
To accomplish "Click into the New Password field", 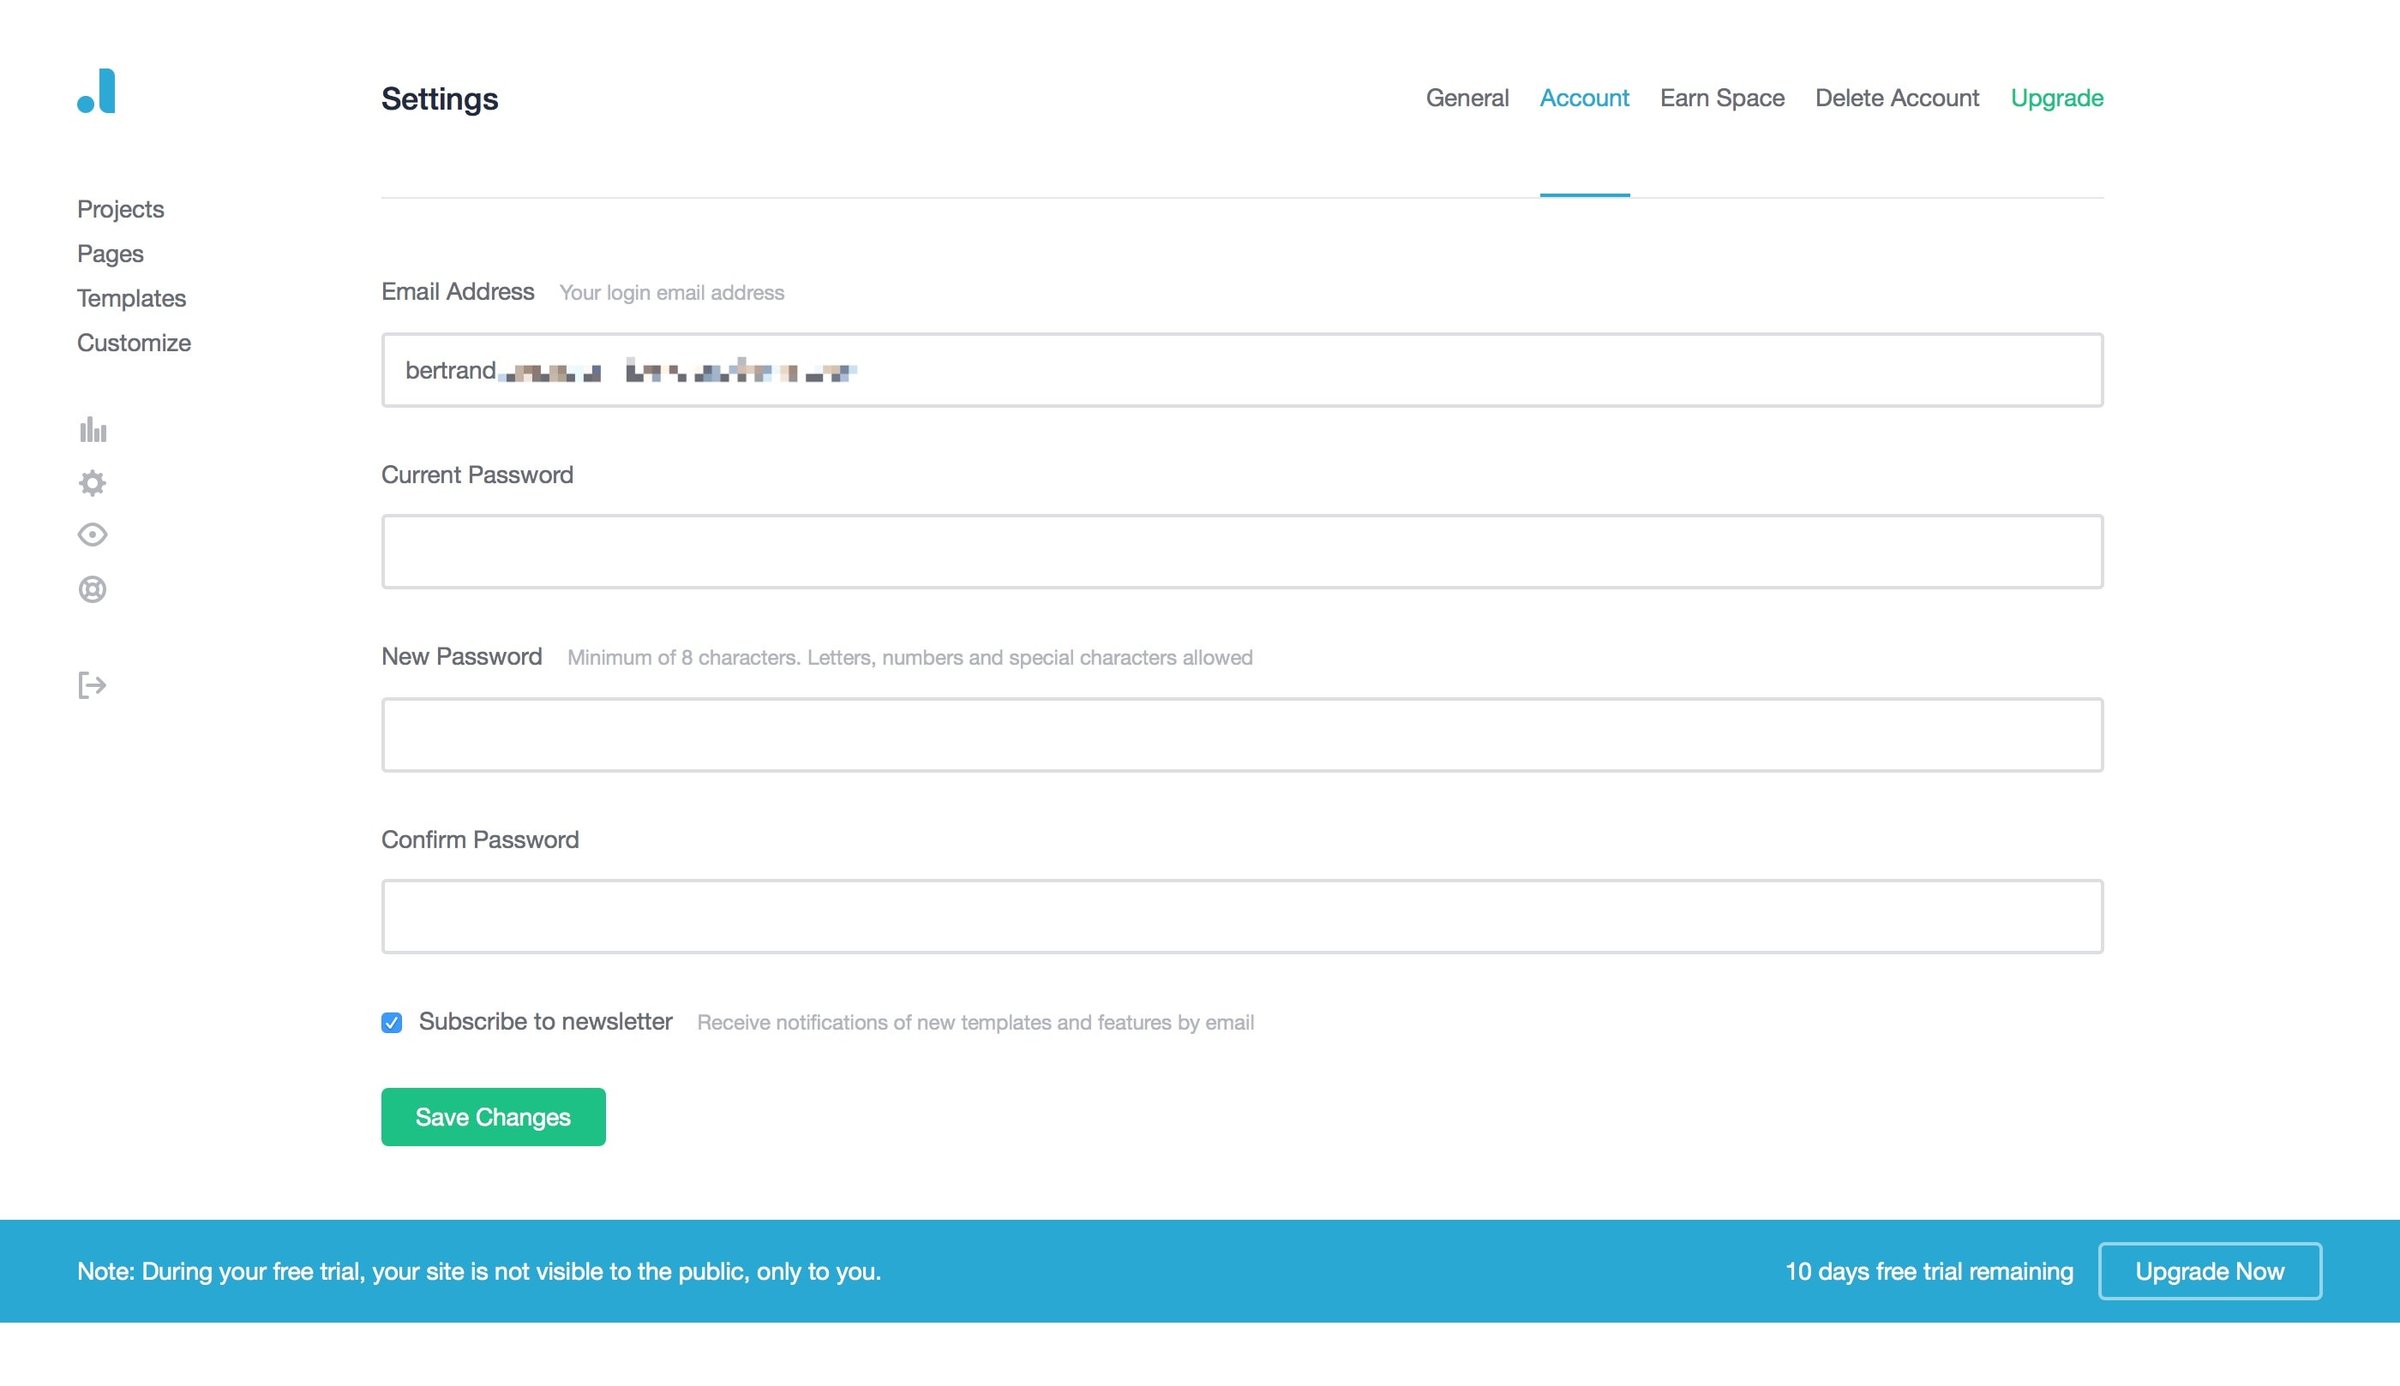I will click(x=1242, y=735).
